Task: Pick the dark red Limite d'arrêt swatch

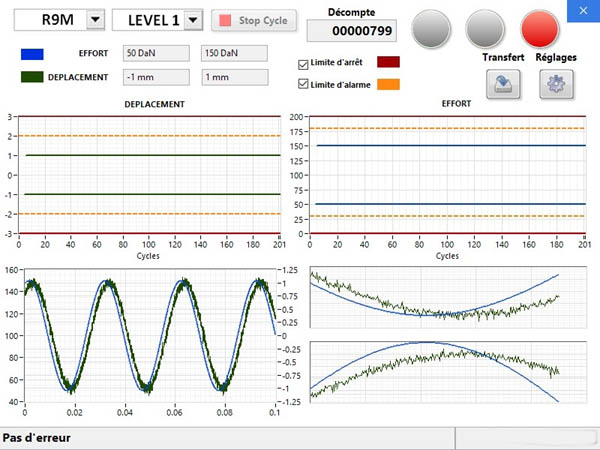Action: click(389, 63)
